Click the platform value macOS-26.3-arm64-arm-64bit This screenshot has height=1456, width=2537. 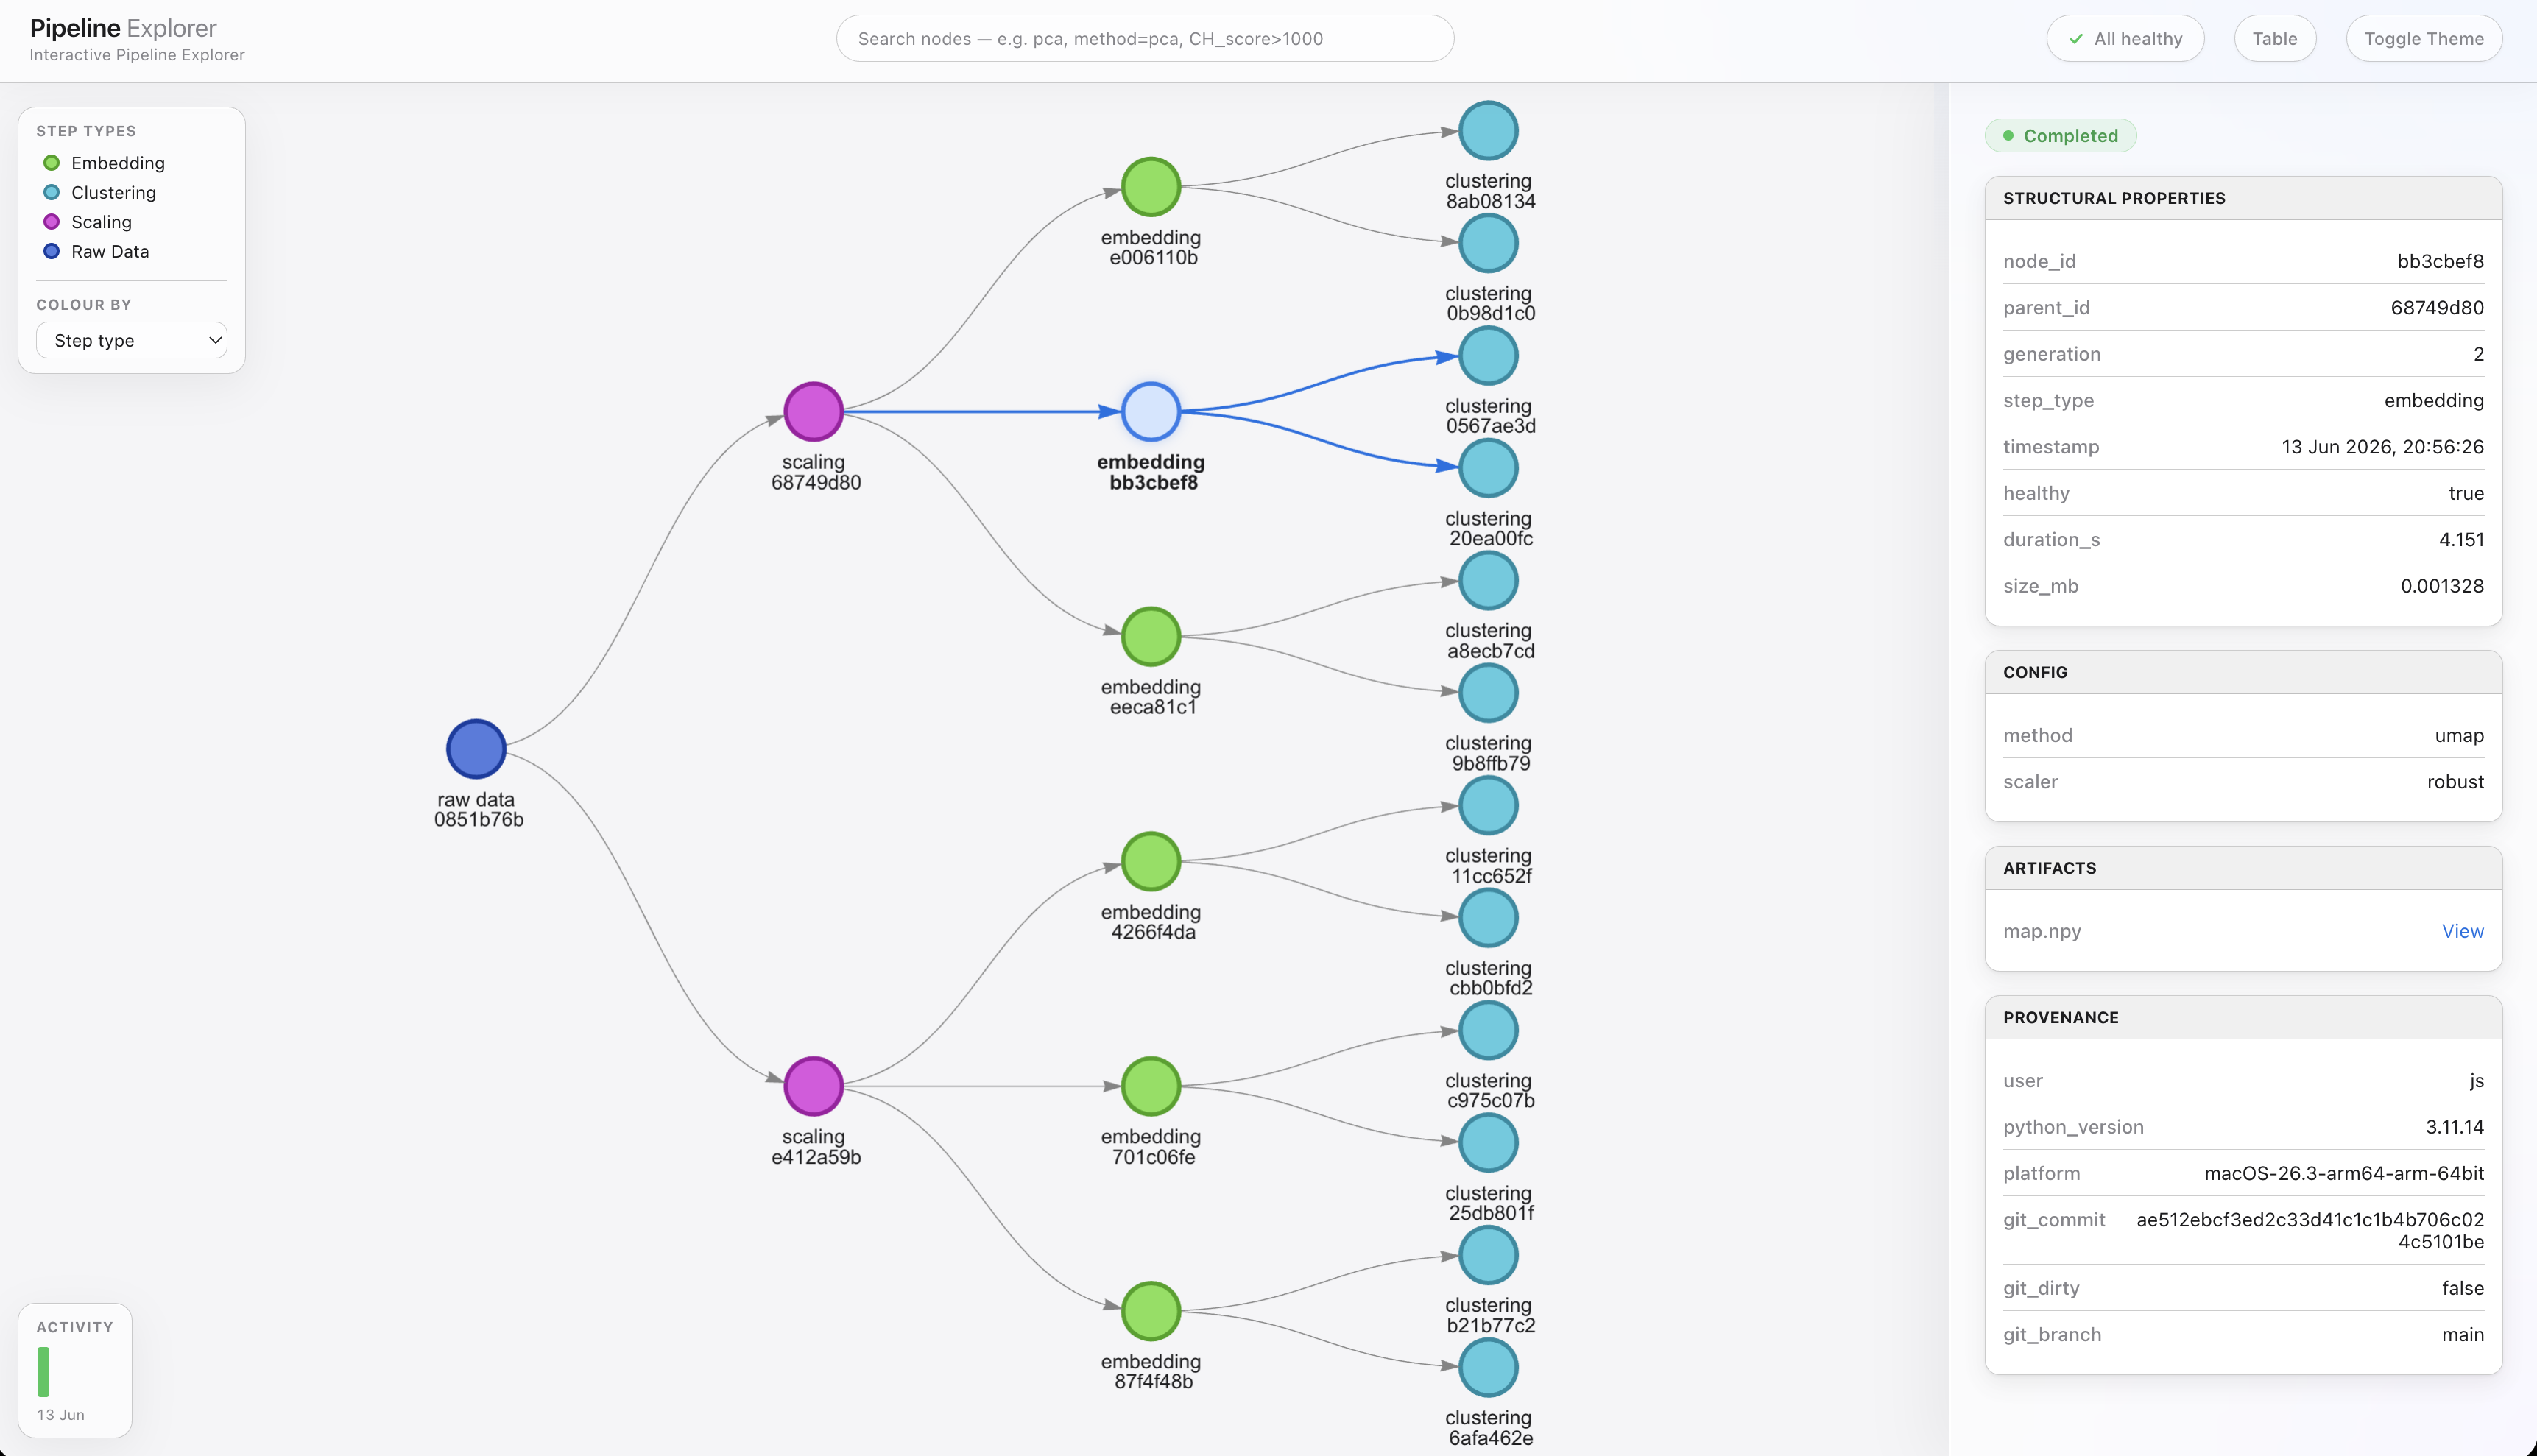click(x=2344, y=1174)
